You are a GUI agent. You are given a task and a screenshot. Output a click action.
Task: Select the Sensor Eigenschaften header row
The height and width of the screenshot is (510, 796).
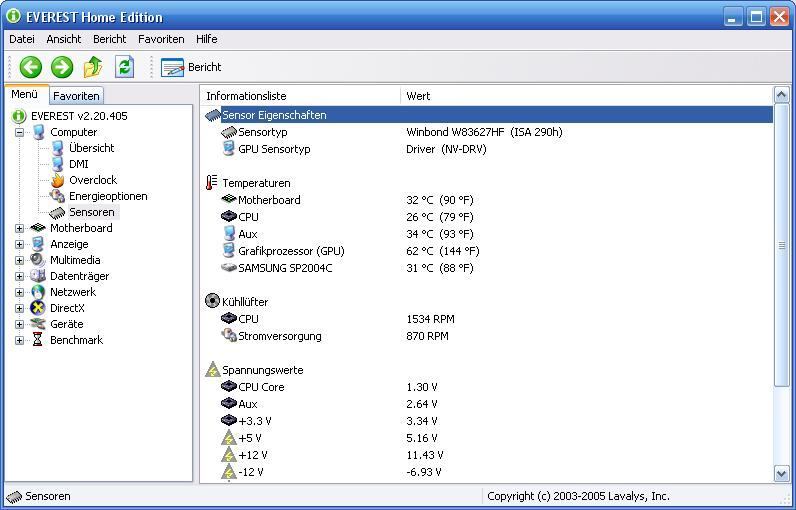[x=488, y=115]
